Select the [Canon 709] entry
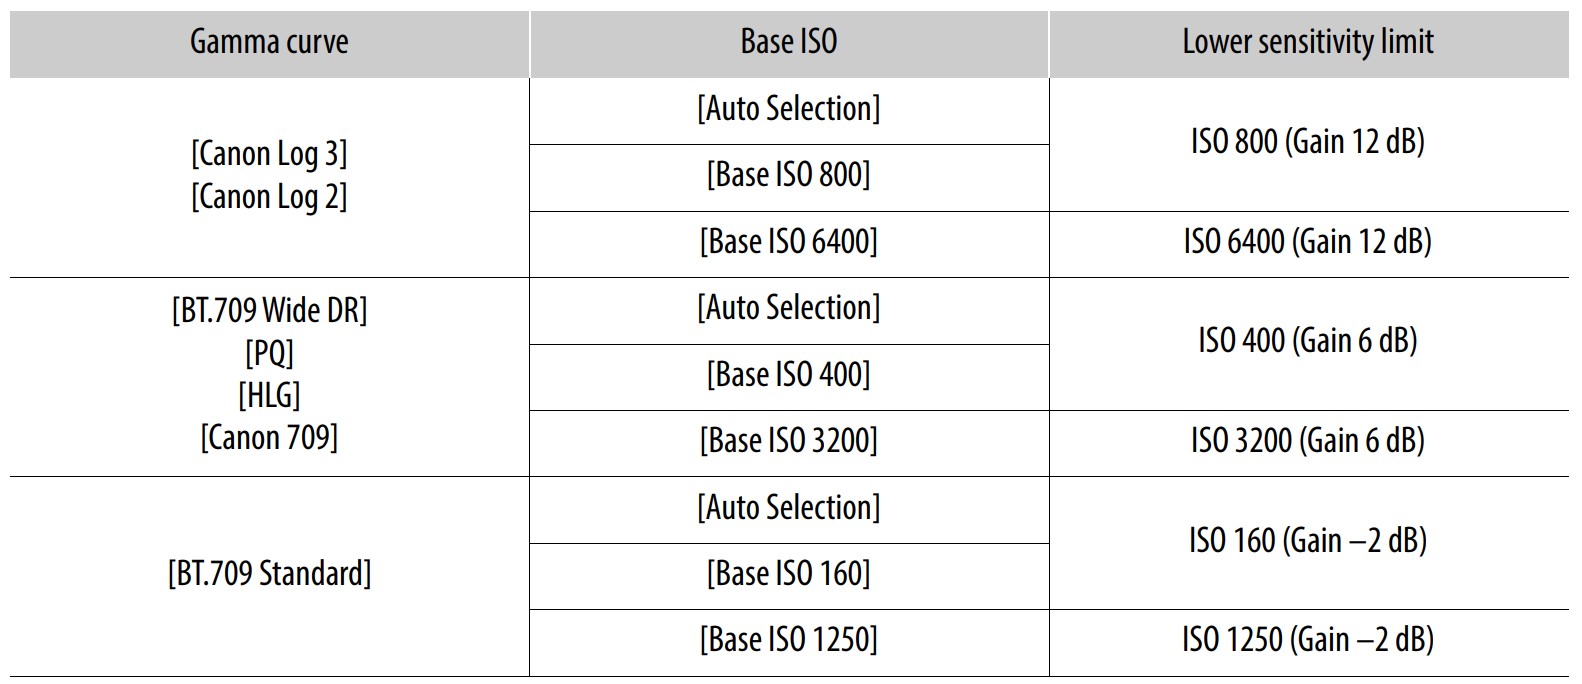Screen dimensions: 1582x684 point(269,438)
